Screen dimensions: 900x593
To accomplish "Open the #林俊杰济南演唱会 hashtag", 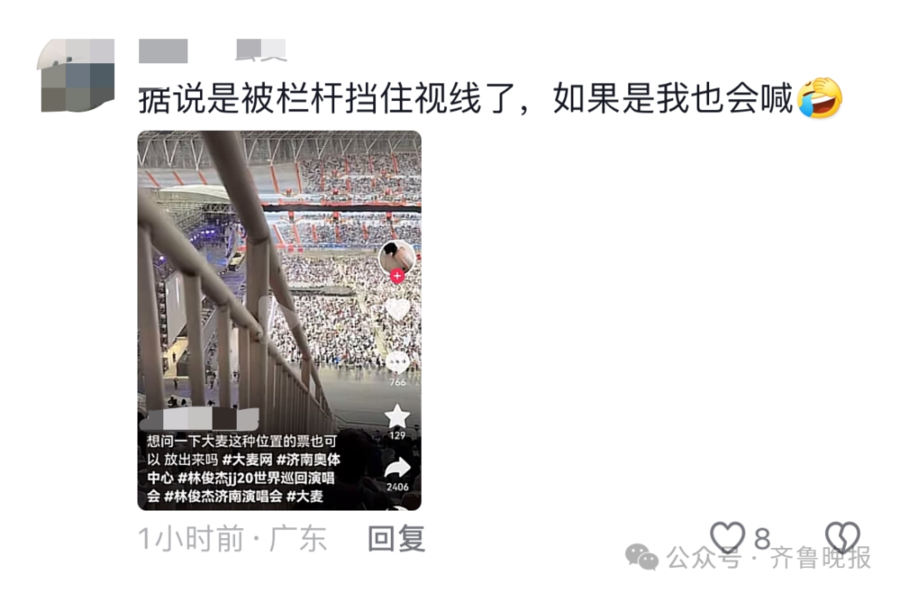I will click(223, 496).
